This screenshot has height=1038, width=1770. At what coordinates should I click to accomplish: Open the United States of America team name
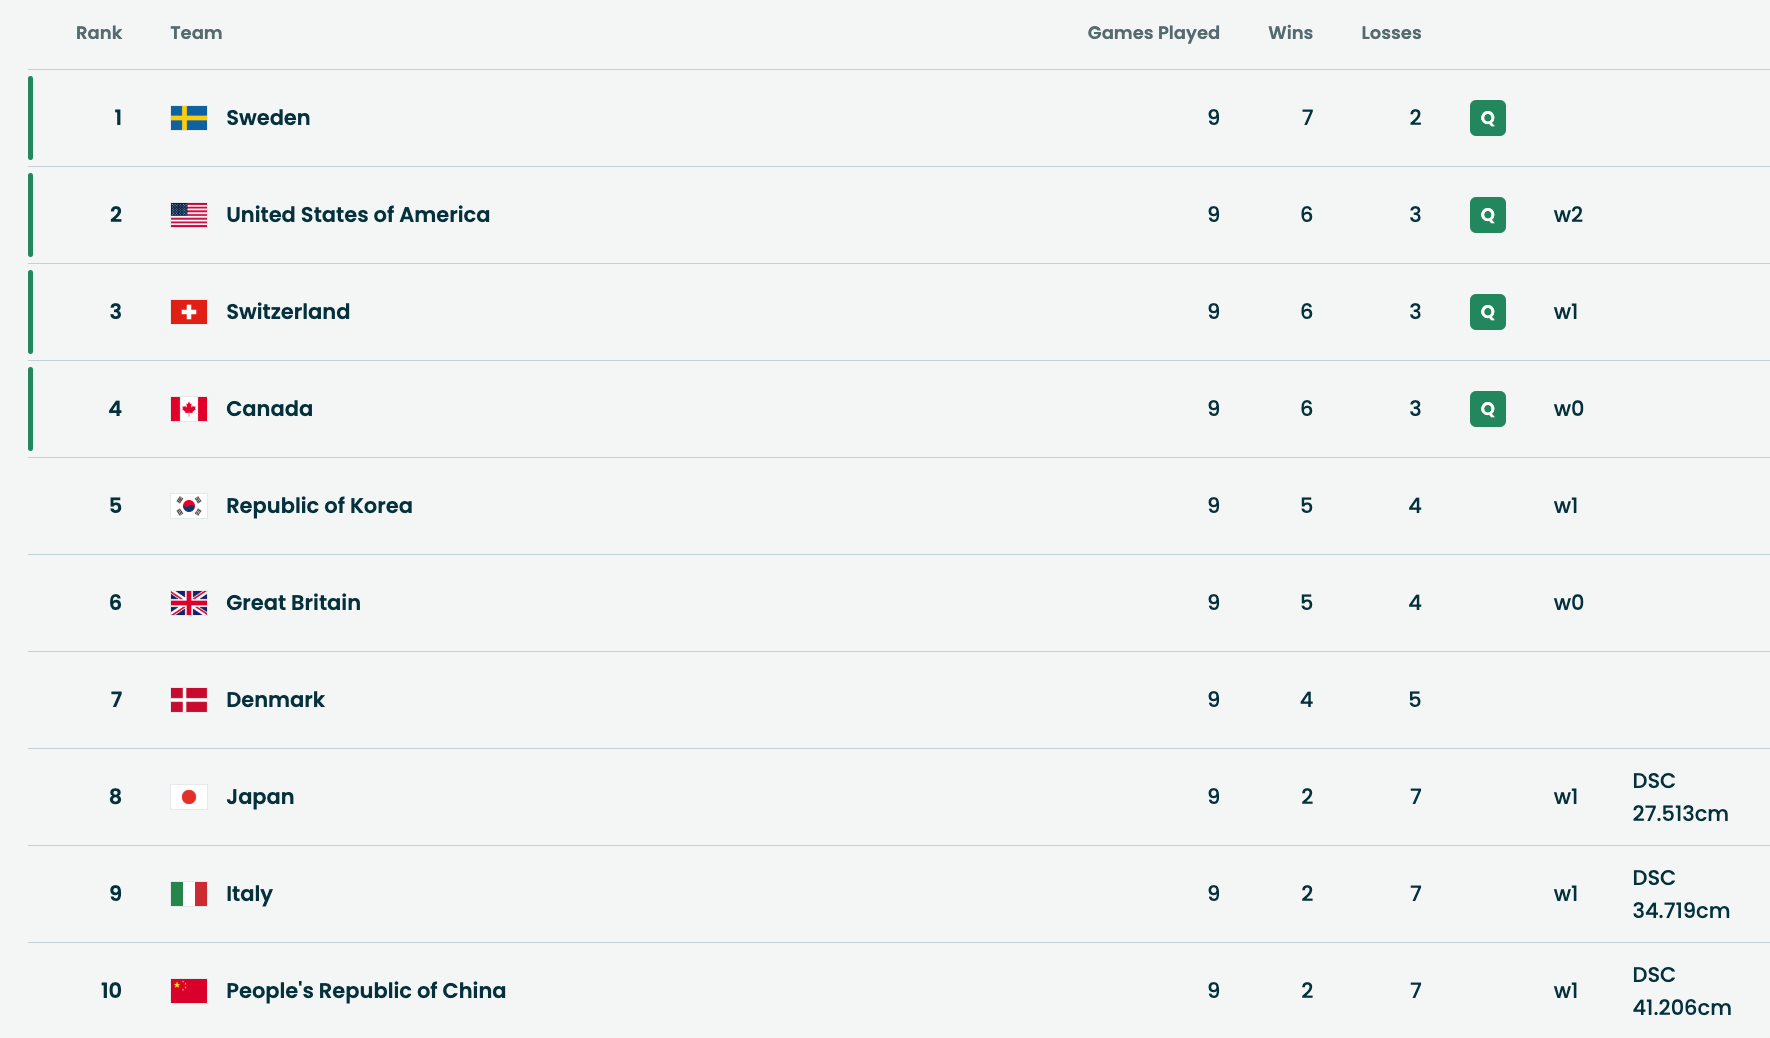tap(358, 215)
